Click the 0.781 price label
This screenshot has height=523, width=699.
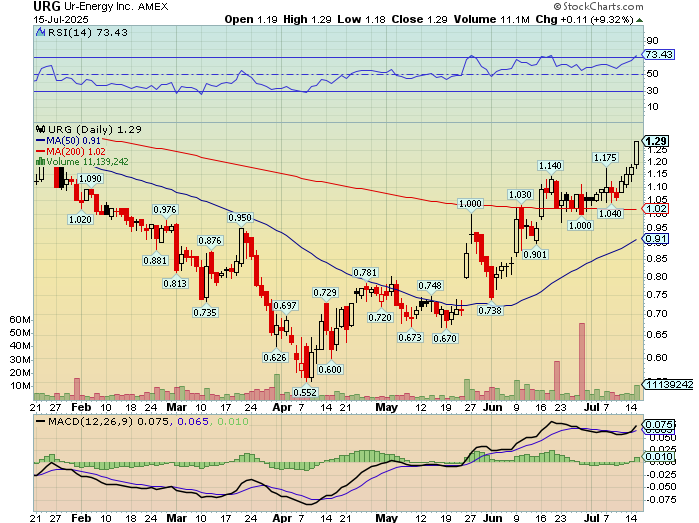tap(365, 272)
